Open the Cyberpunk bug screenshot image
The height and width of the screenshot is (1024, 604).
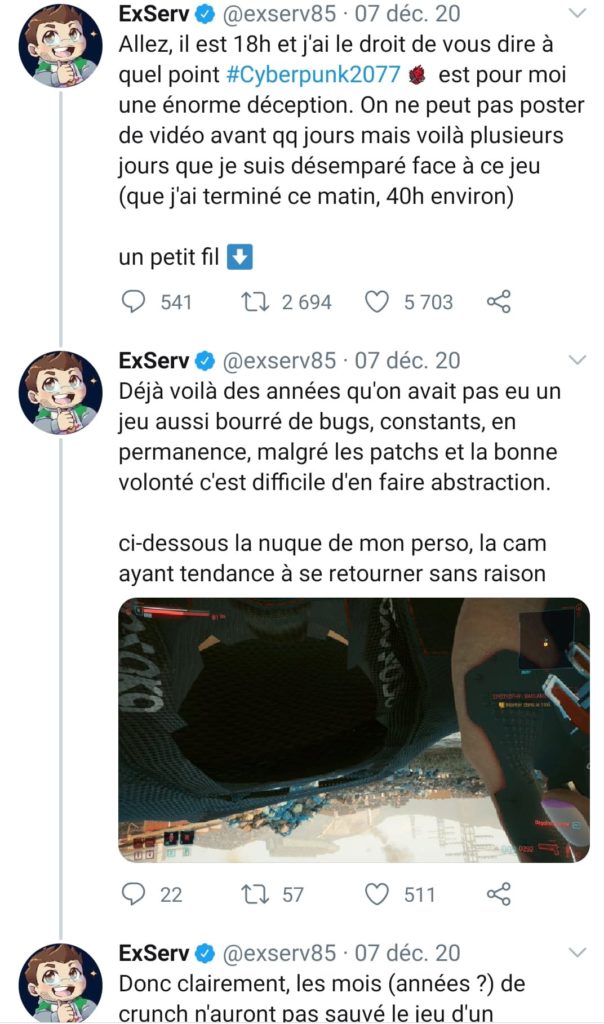pyautogui.click(x=354, y=730)
